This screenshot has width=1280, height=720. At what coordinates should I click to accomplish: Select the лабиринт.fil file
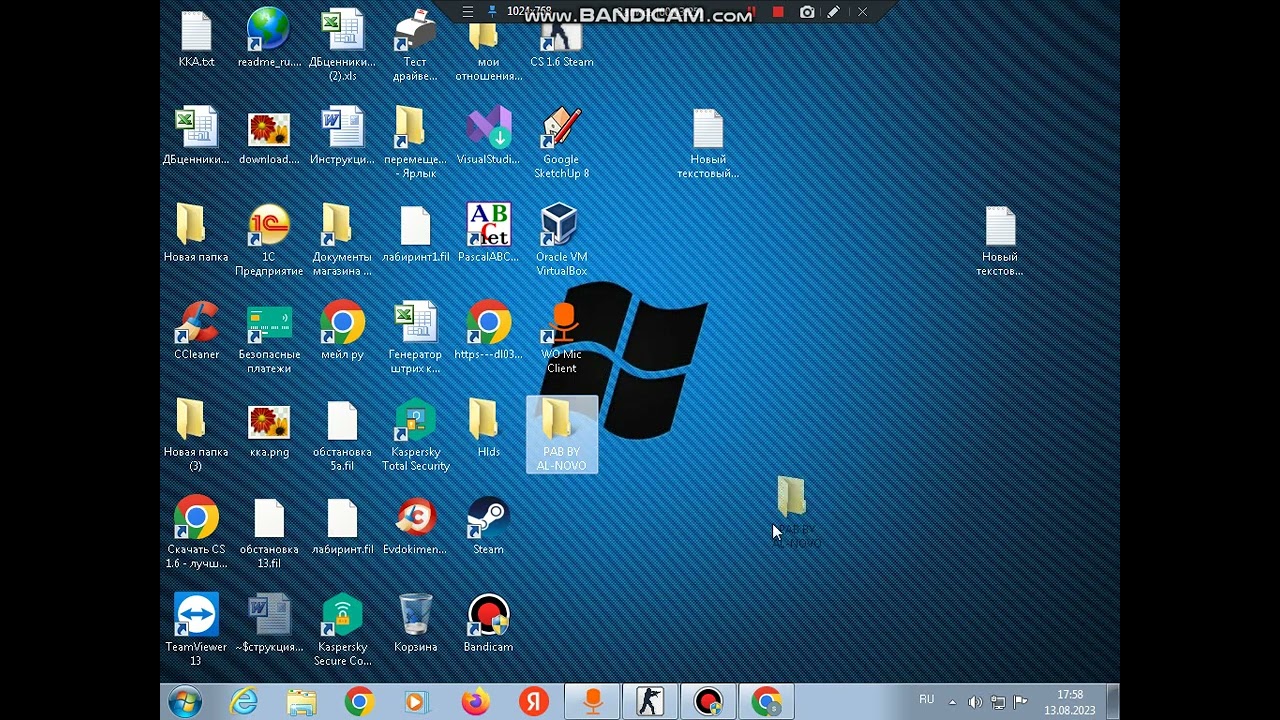342,527
